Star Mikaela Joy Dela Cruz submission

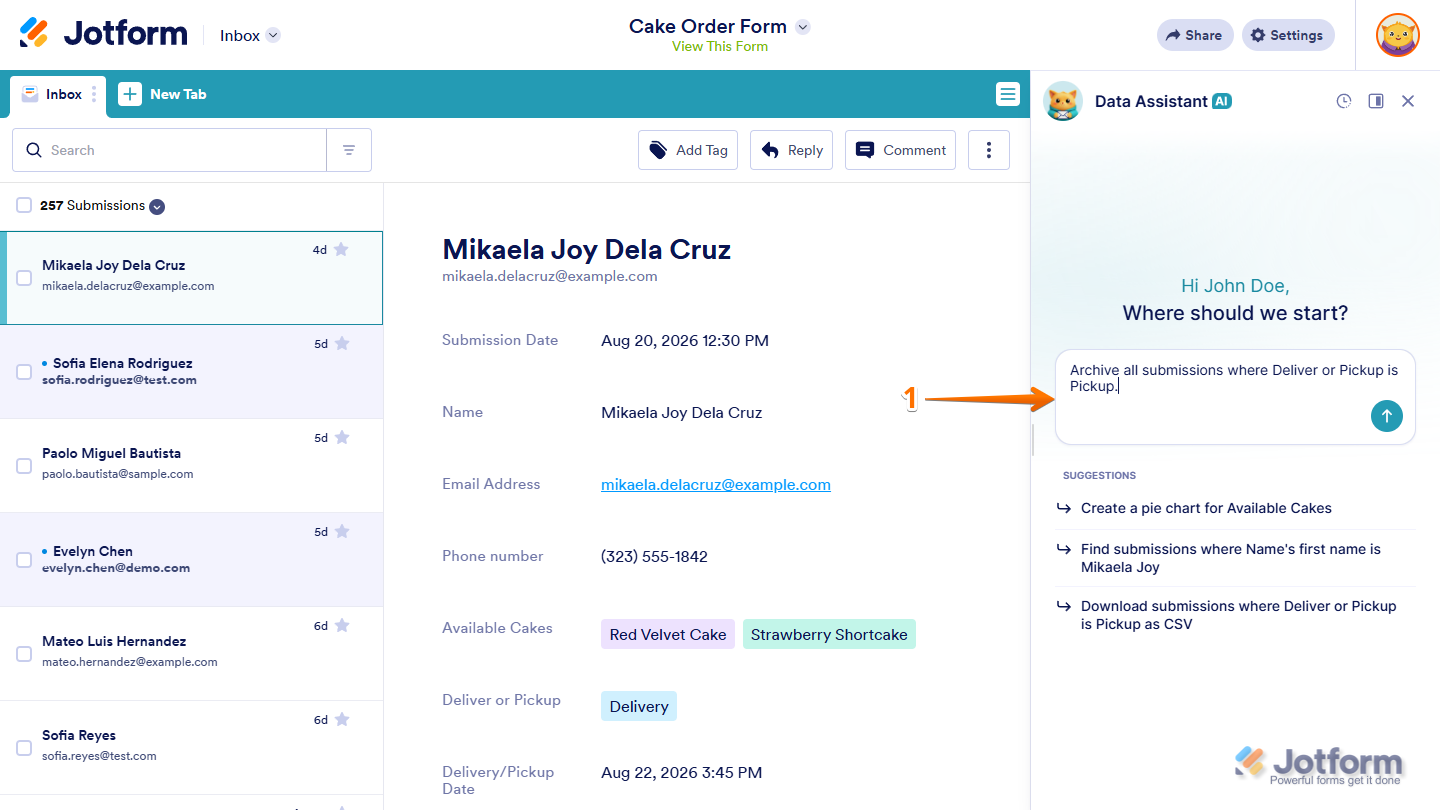(341, 249)
